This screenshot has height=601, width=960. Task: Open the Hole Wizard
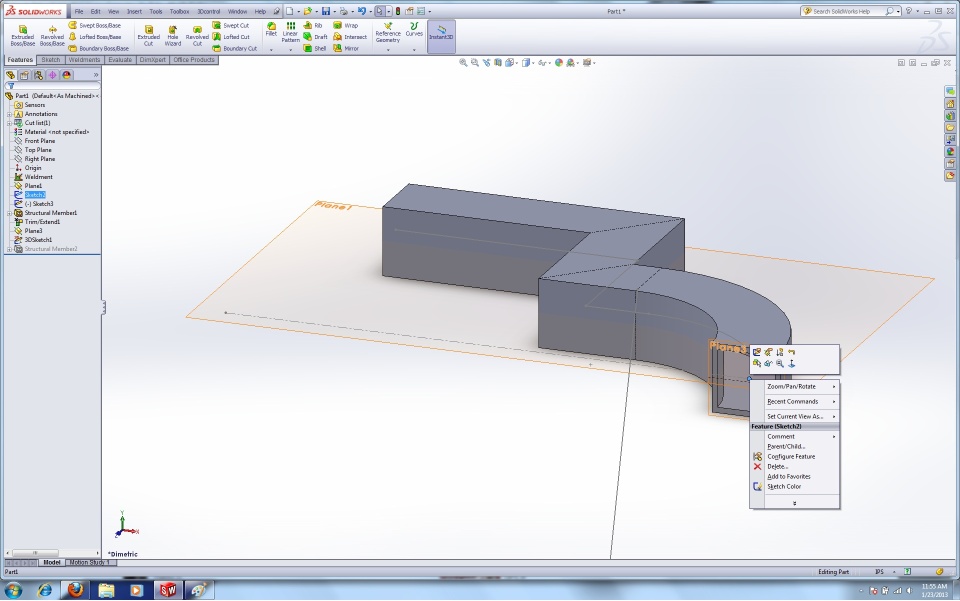pos(173,36)
